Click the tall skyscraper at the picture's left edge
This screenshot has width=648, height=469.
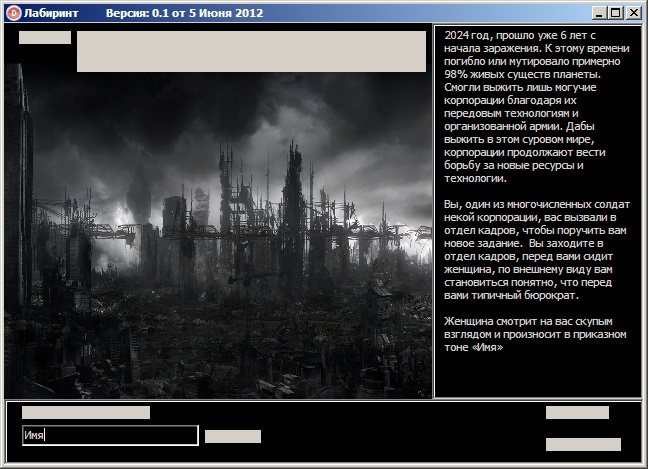click(x=19, y=186)
